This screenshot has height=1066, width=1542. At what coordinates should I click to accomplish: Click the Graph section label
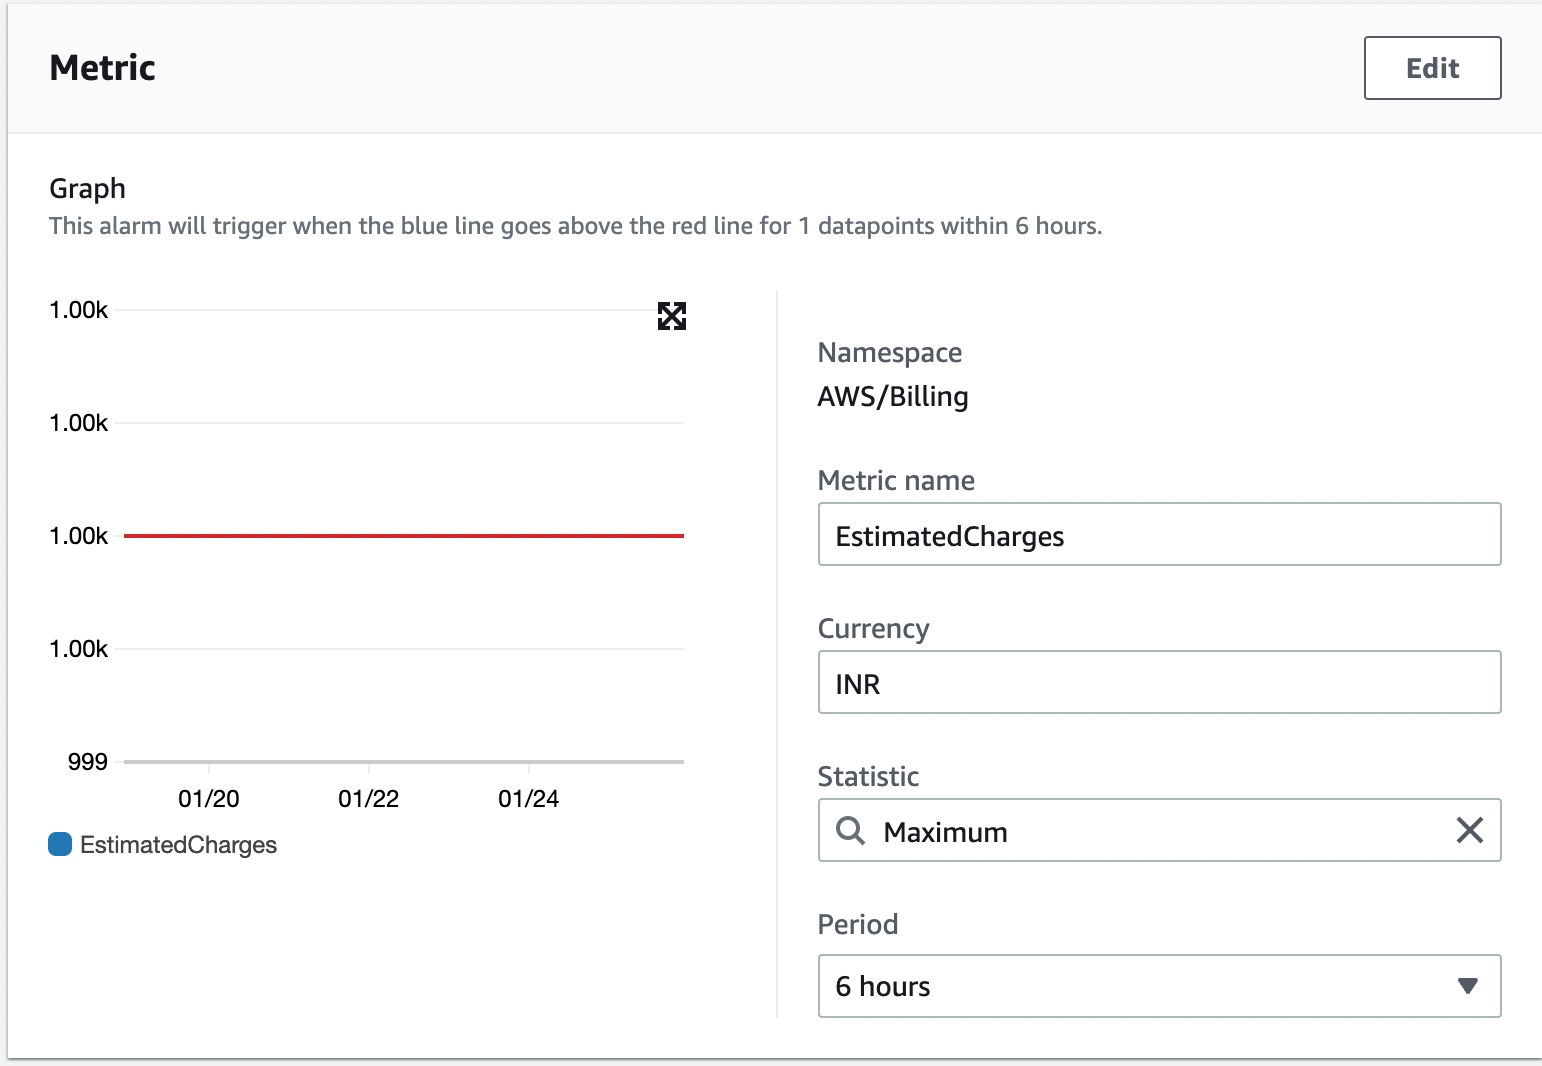coord(87,188)
